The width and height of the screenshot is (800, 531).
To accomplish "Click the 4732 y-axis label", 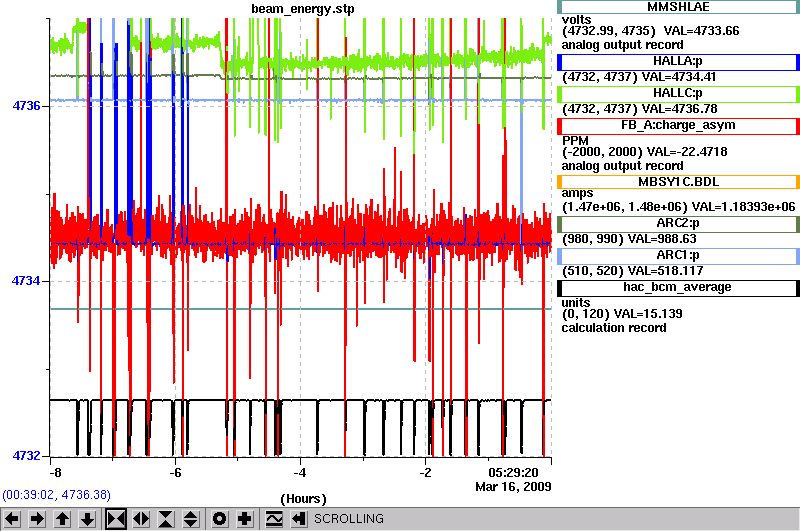I will (x=27, y=456).
